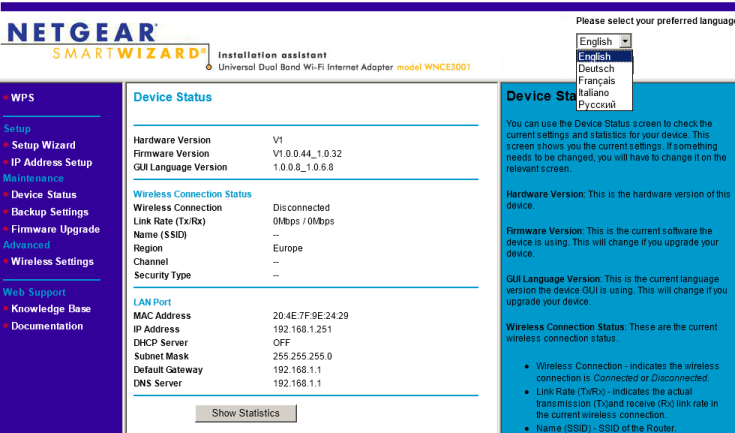
Task: Click the MAC address 20:4E:7F:9E:24:29
Action: (310, 316)
